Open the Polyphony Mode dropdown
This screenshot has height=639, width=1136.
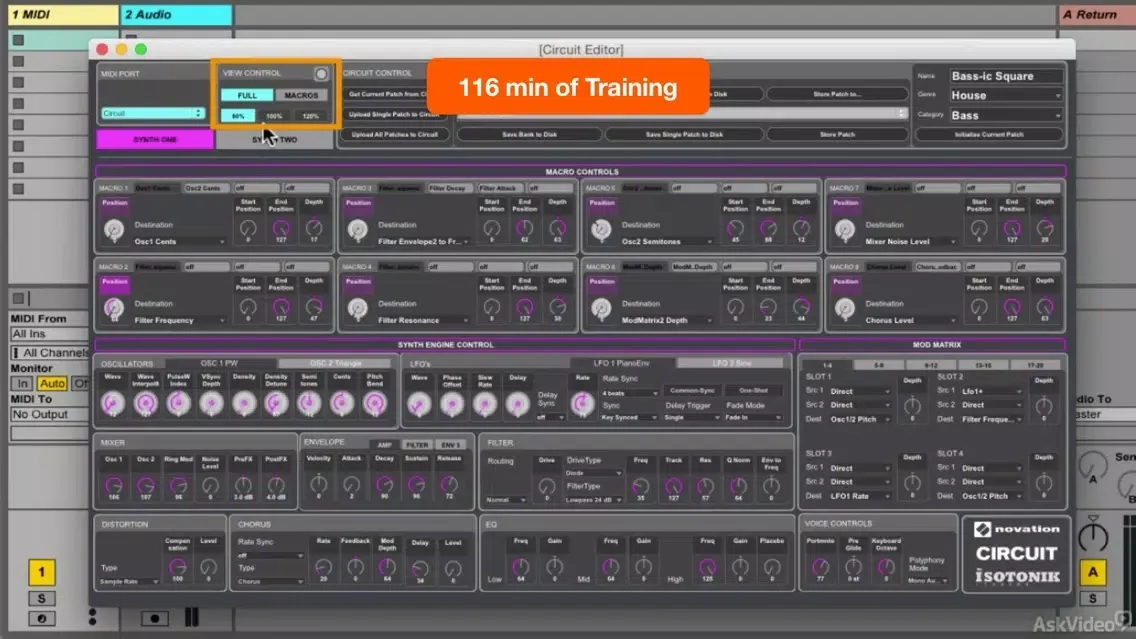pyautogui.click(x=928, y=581)
